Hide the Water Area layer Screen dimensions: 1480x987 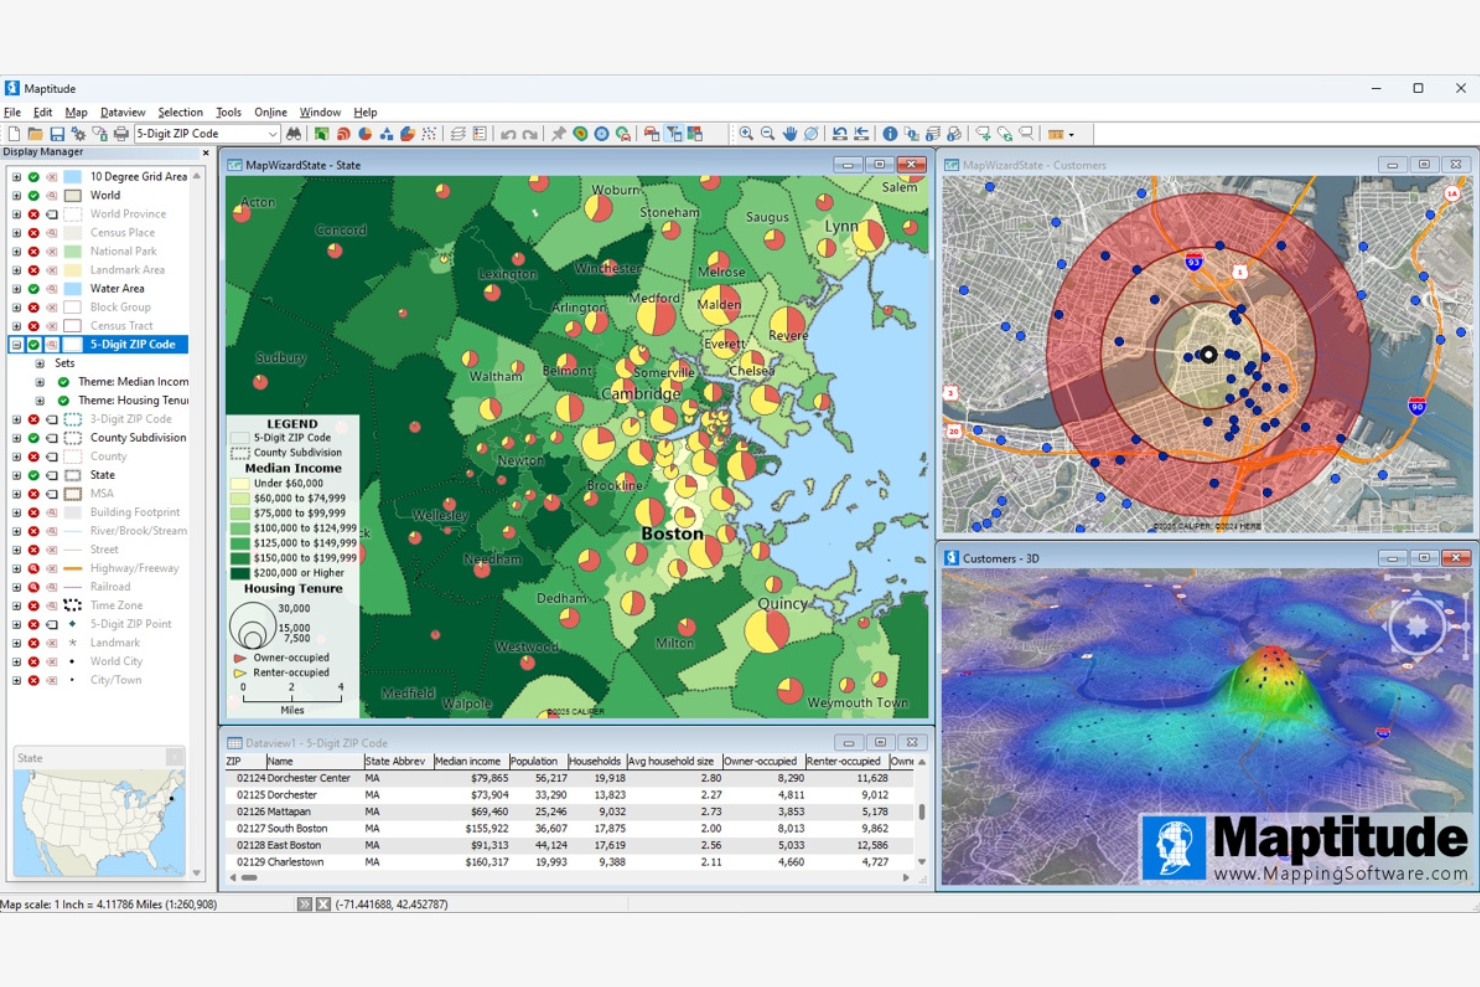(33, 288)
